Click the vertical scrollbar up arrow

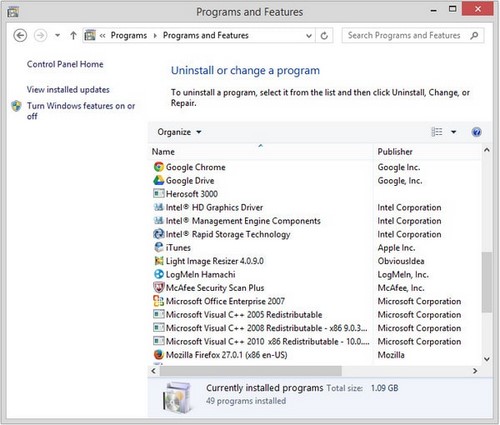point(487,150)
